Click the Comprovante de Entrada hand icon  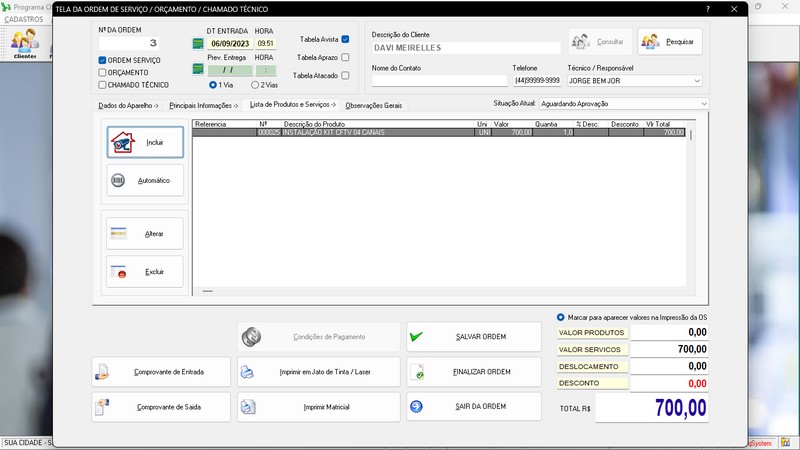click(x=102, y=372)
